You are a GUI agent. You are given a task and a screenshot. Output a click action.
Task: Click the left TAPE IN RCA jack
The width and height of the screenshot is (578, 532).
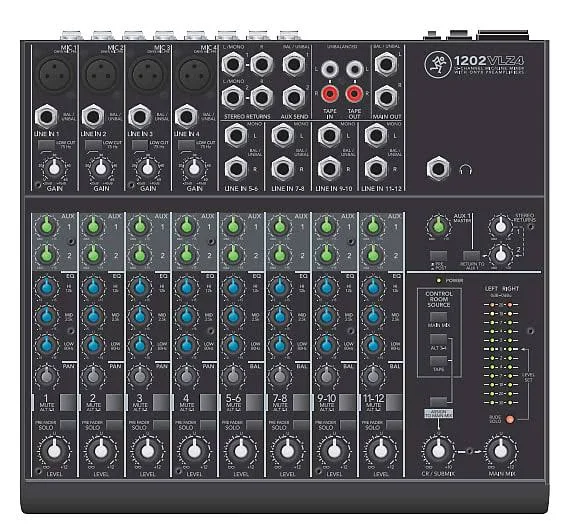[330, 69]
